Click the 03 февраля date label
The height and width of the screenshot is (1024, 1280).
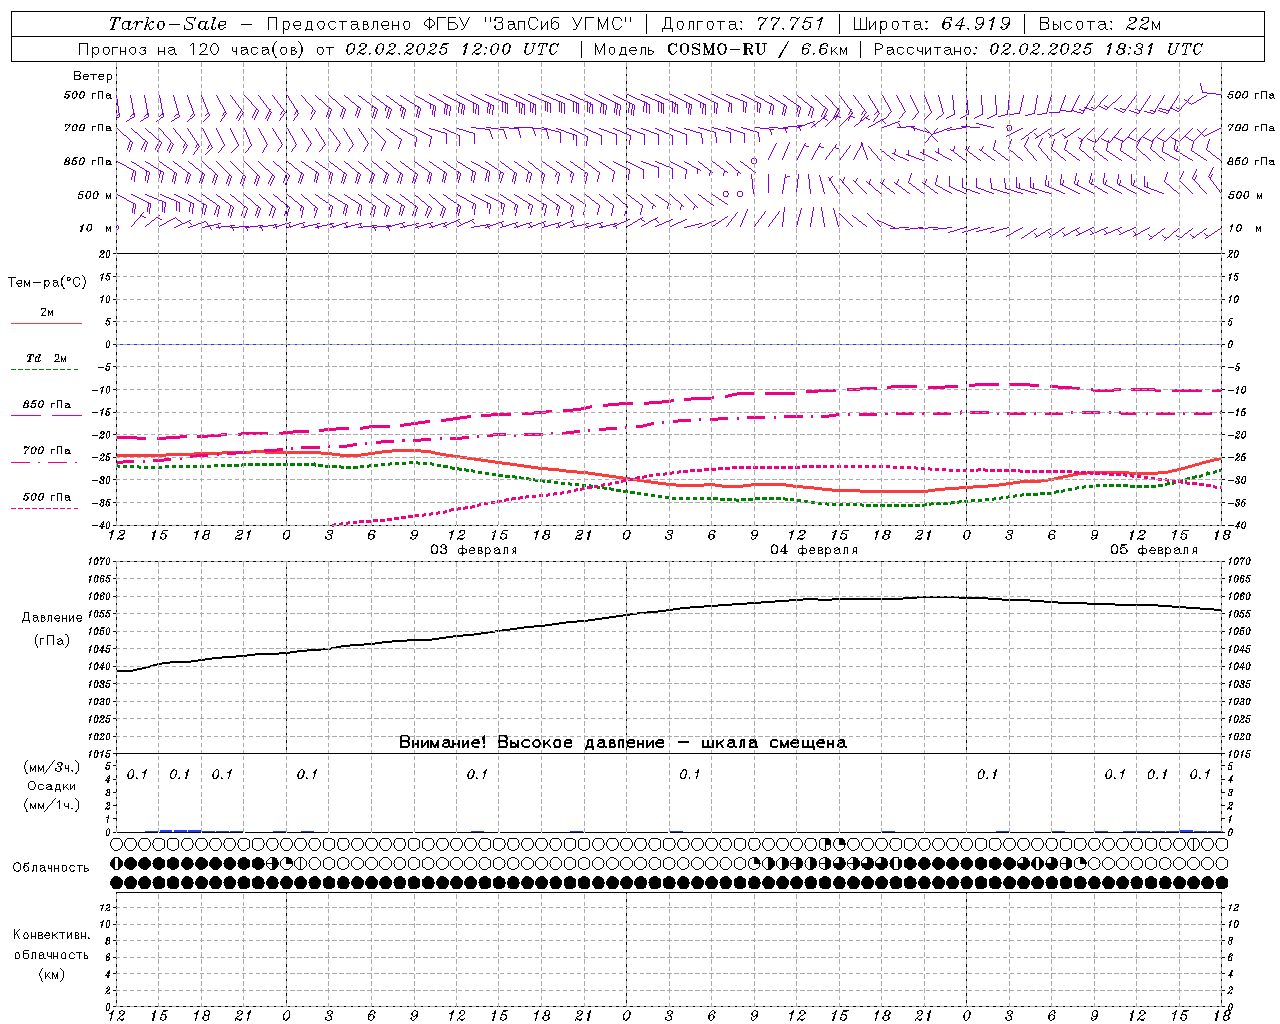(474, 550)
